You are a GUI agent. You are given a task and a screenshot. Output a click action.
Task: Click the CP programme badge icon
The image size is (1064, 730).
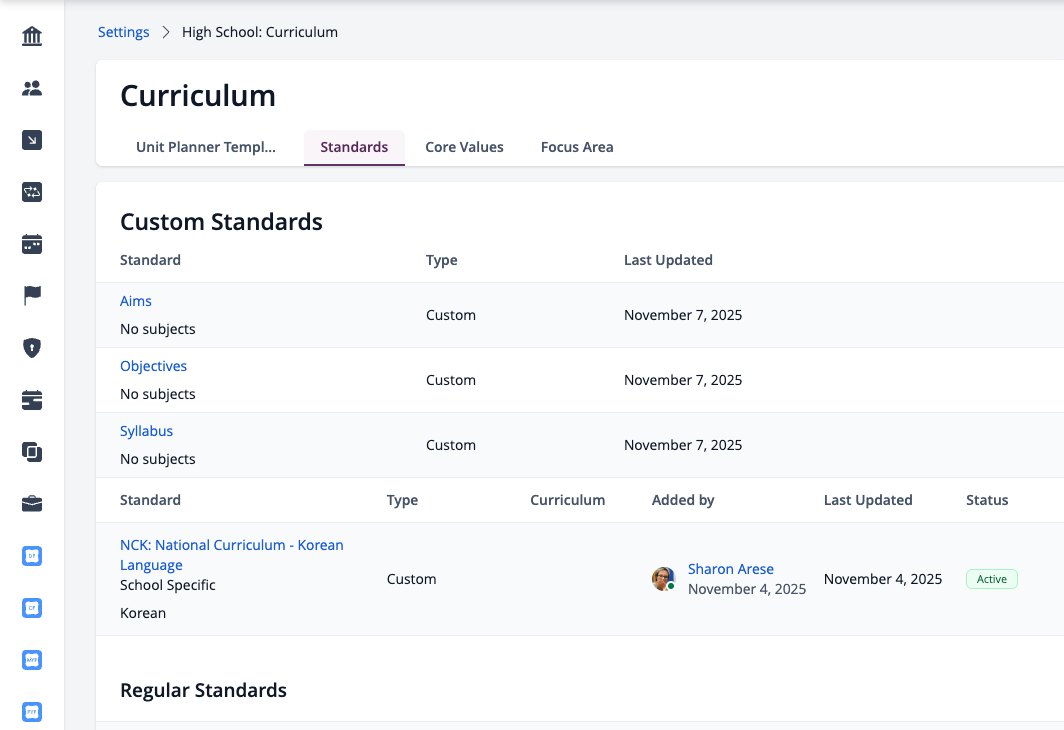pos(32,608)
